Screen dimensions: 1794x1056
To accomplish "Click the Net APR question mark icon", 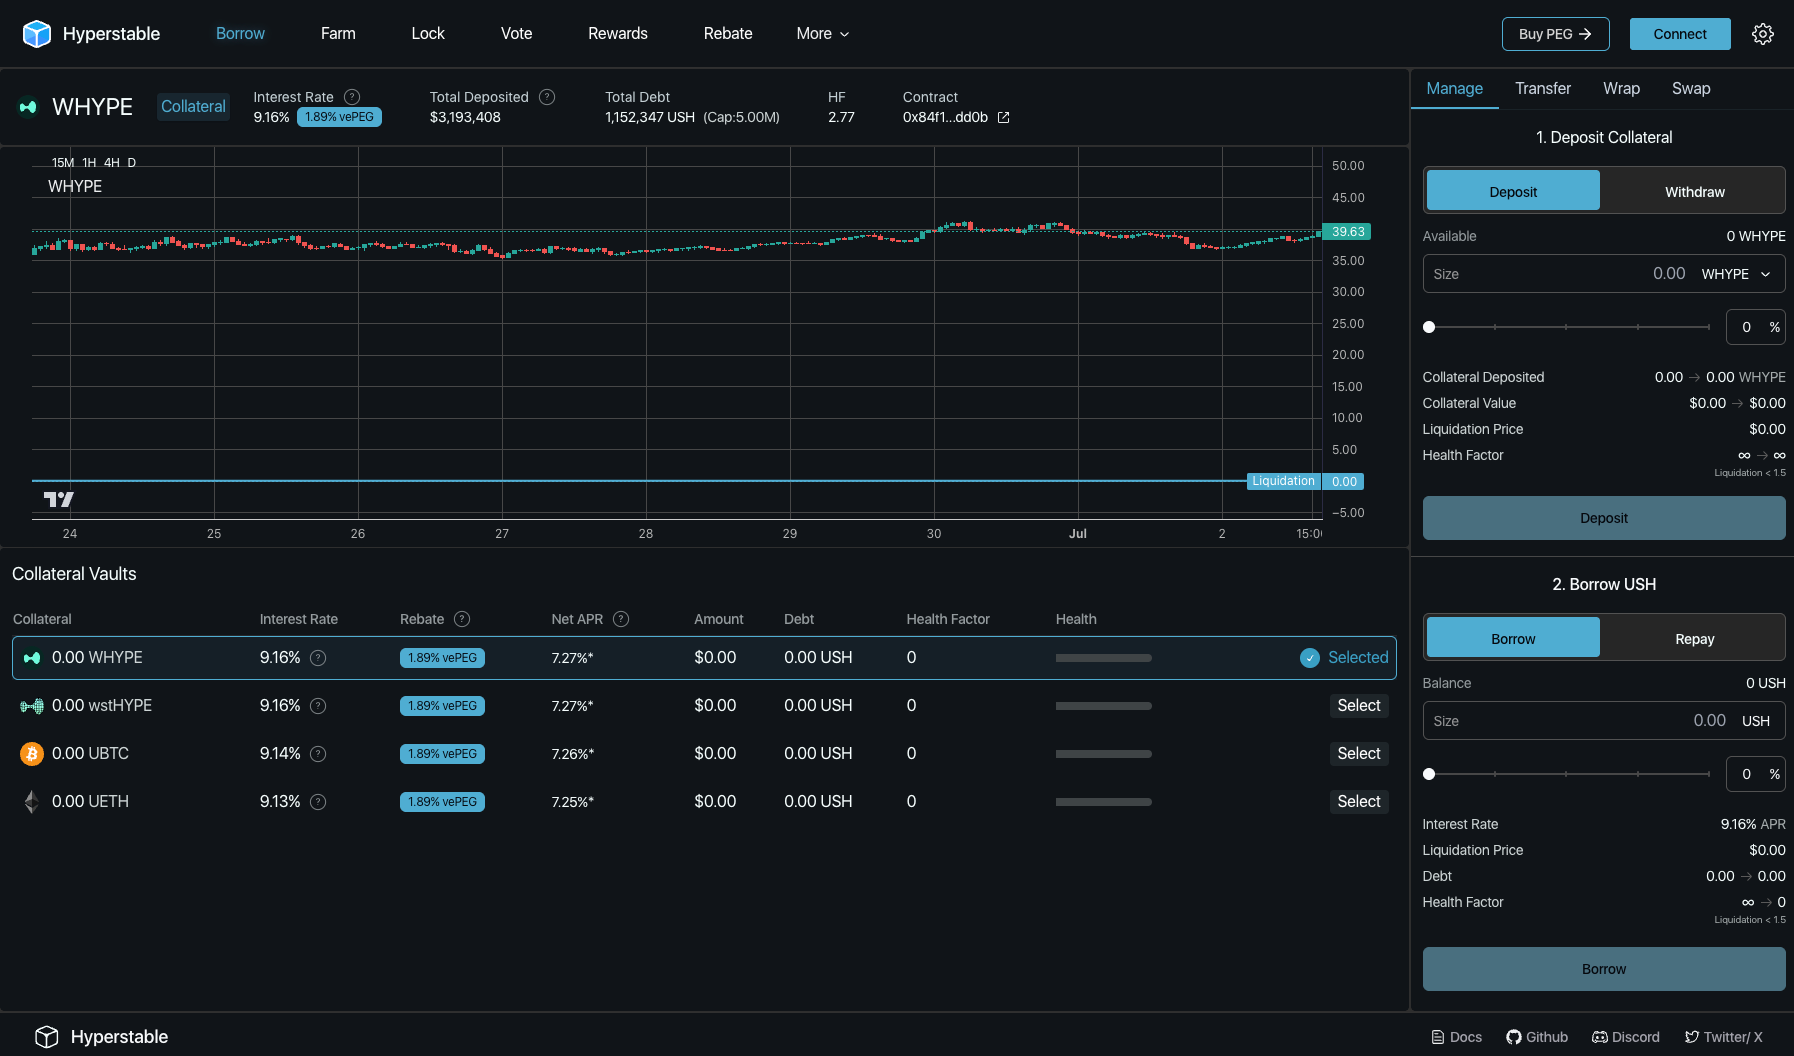I will point(621,619).
